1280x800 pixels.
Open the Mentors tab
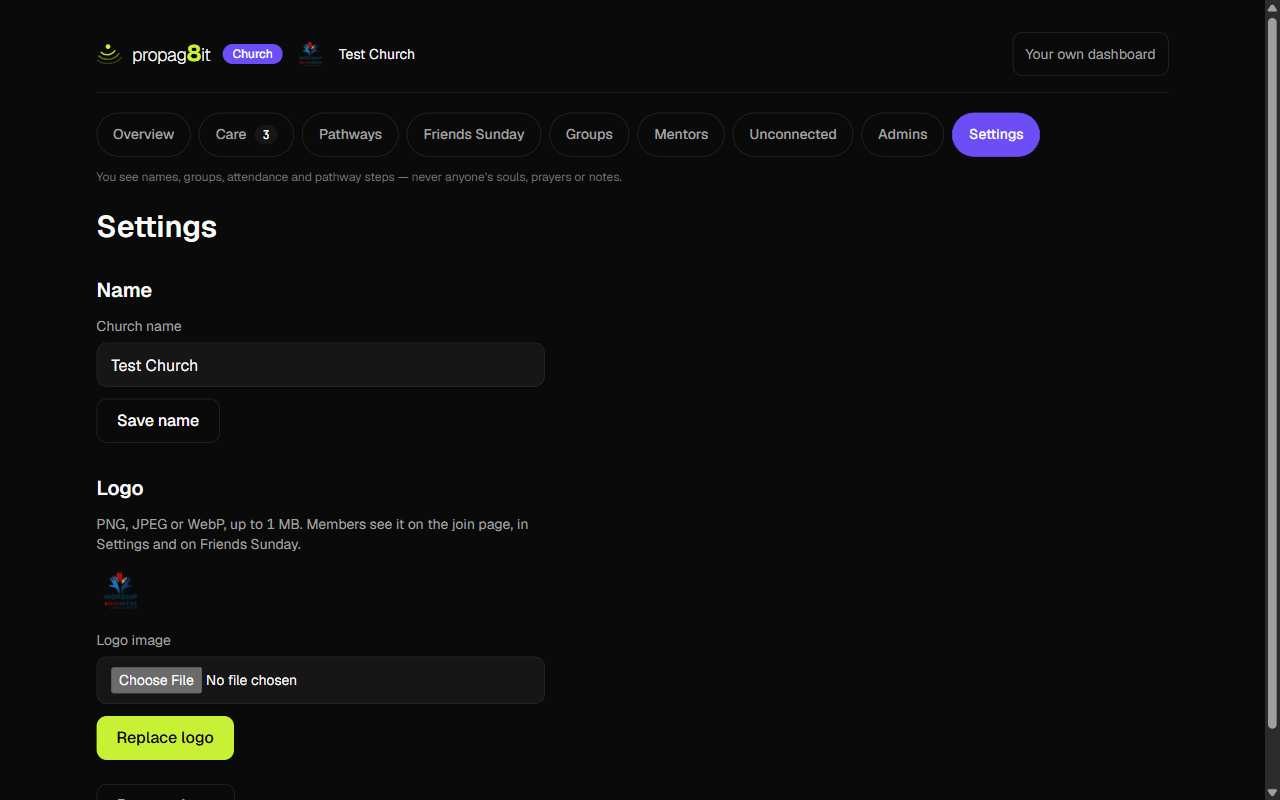coord(681,135)
